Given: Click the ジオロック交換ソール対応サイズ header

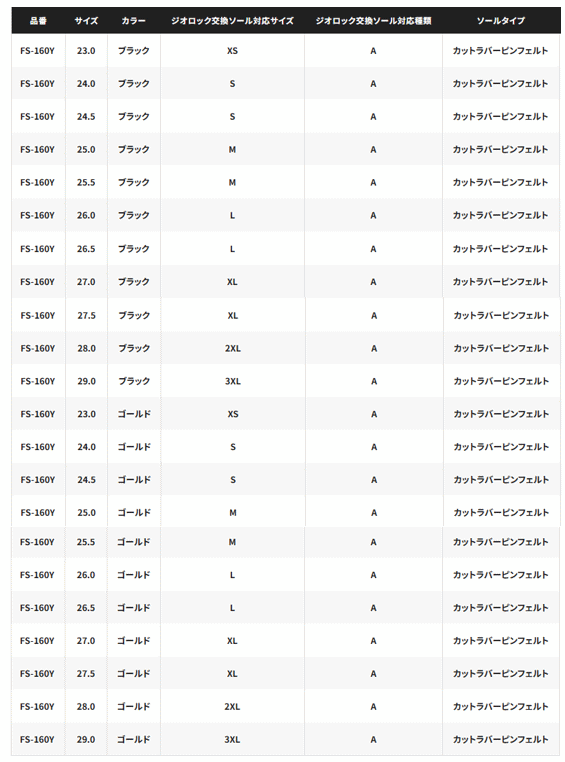Looking at the screenshot, I should pos(232,21).
